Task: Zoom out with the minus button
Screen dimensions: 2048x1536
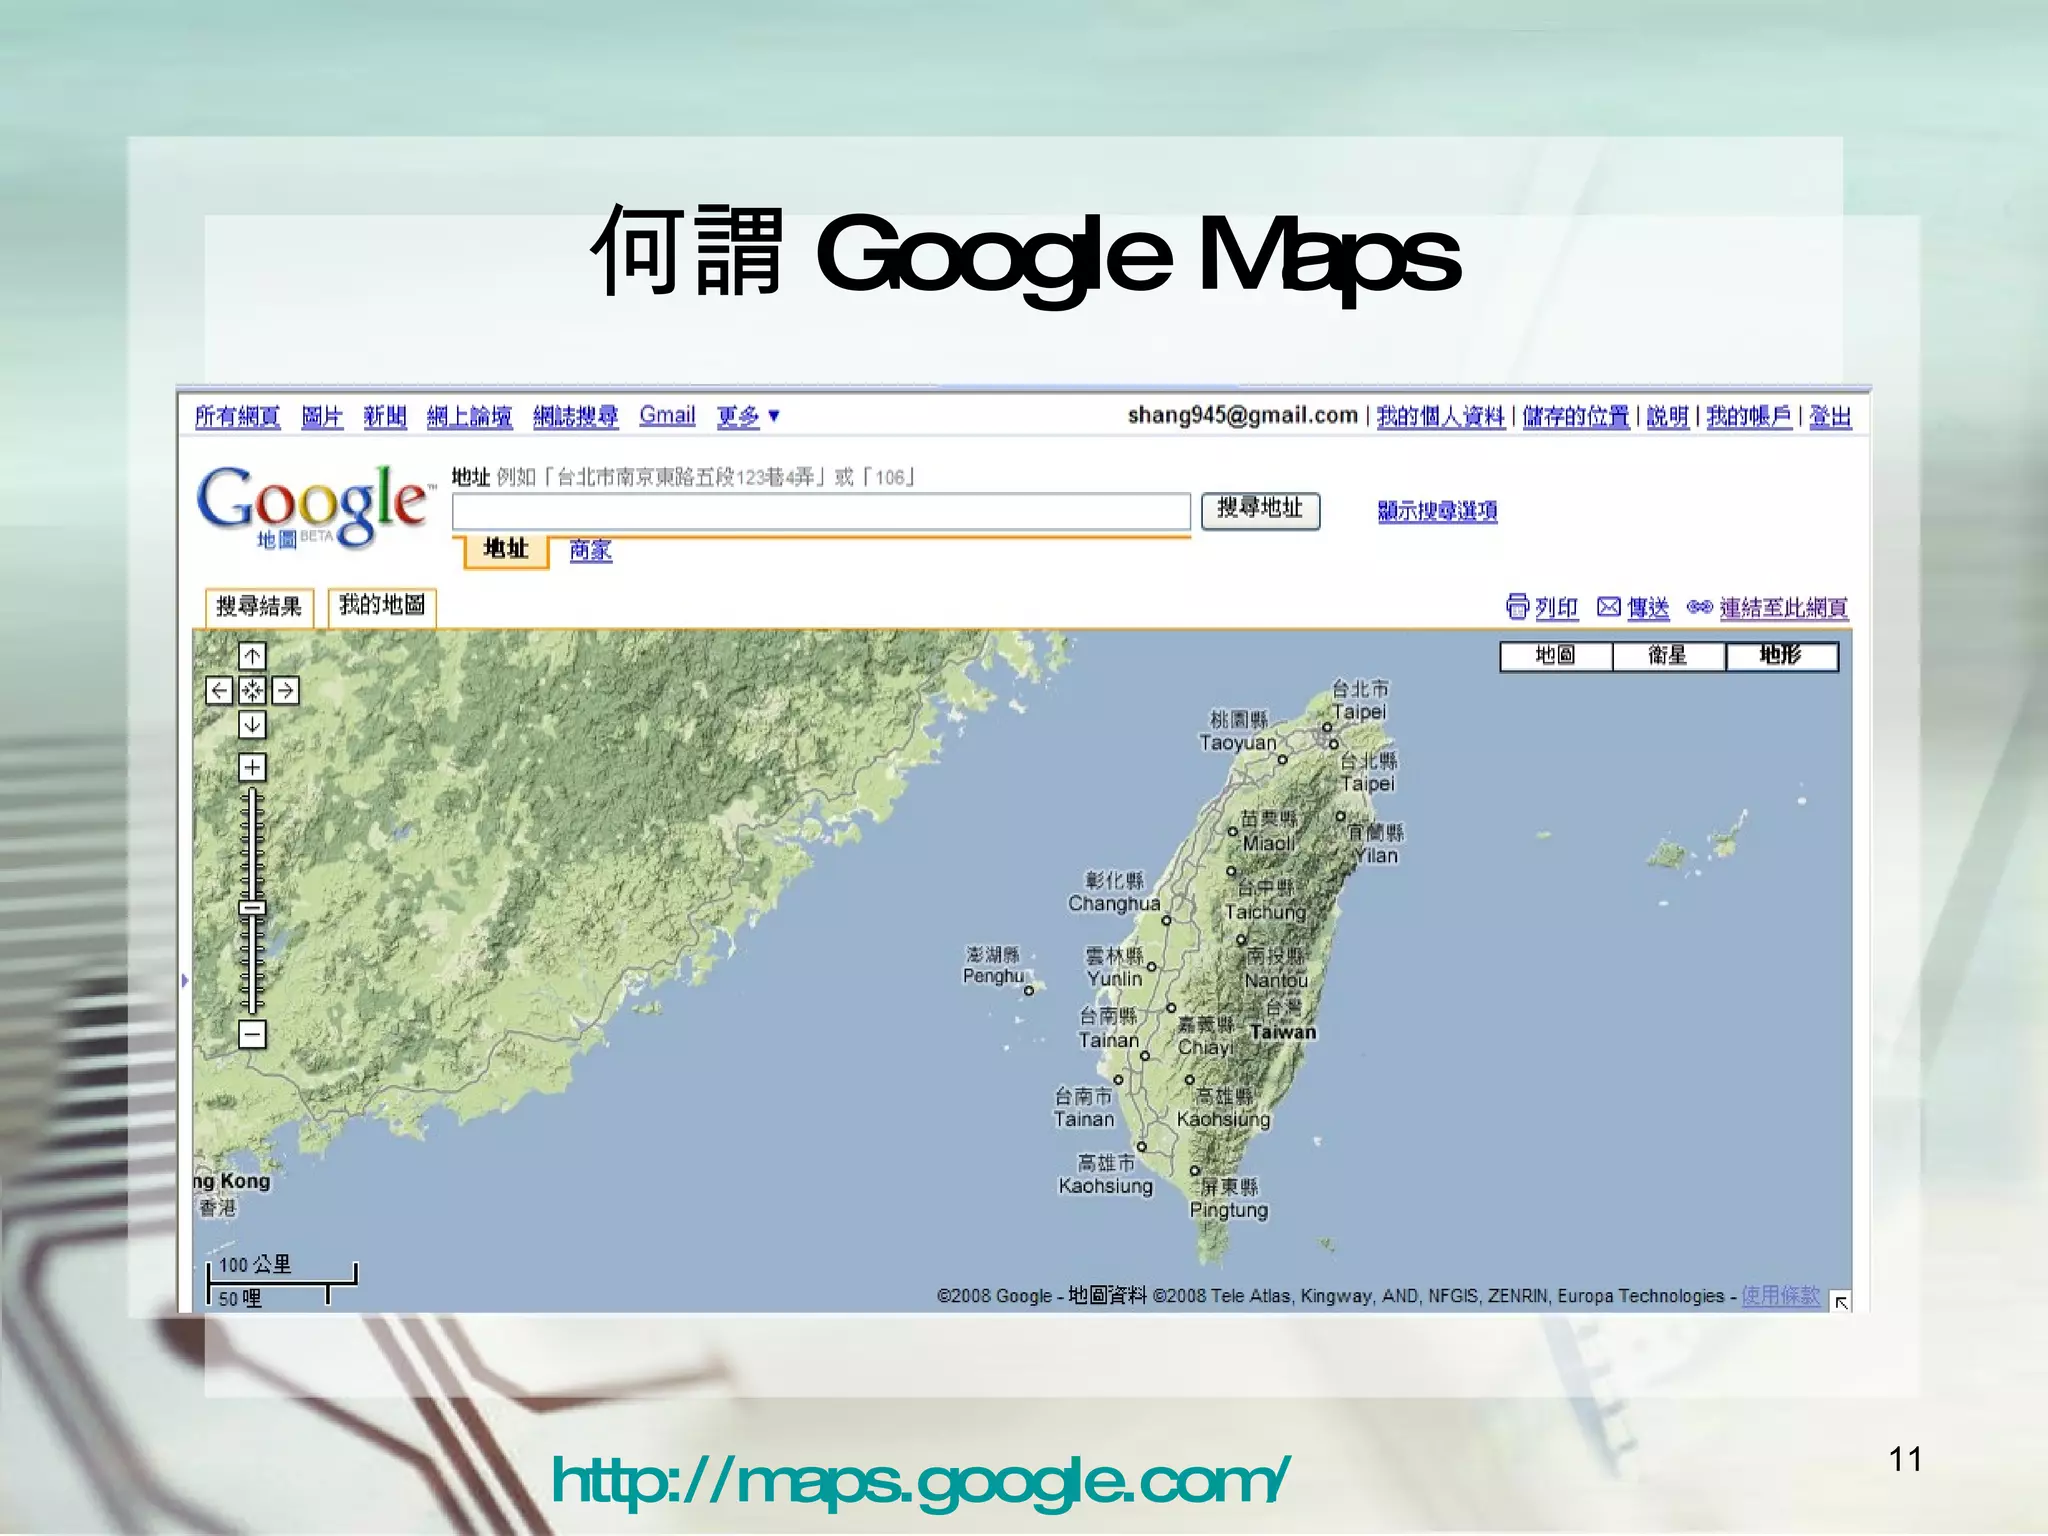Action: 252,1034
